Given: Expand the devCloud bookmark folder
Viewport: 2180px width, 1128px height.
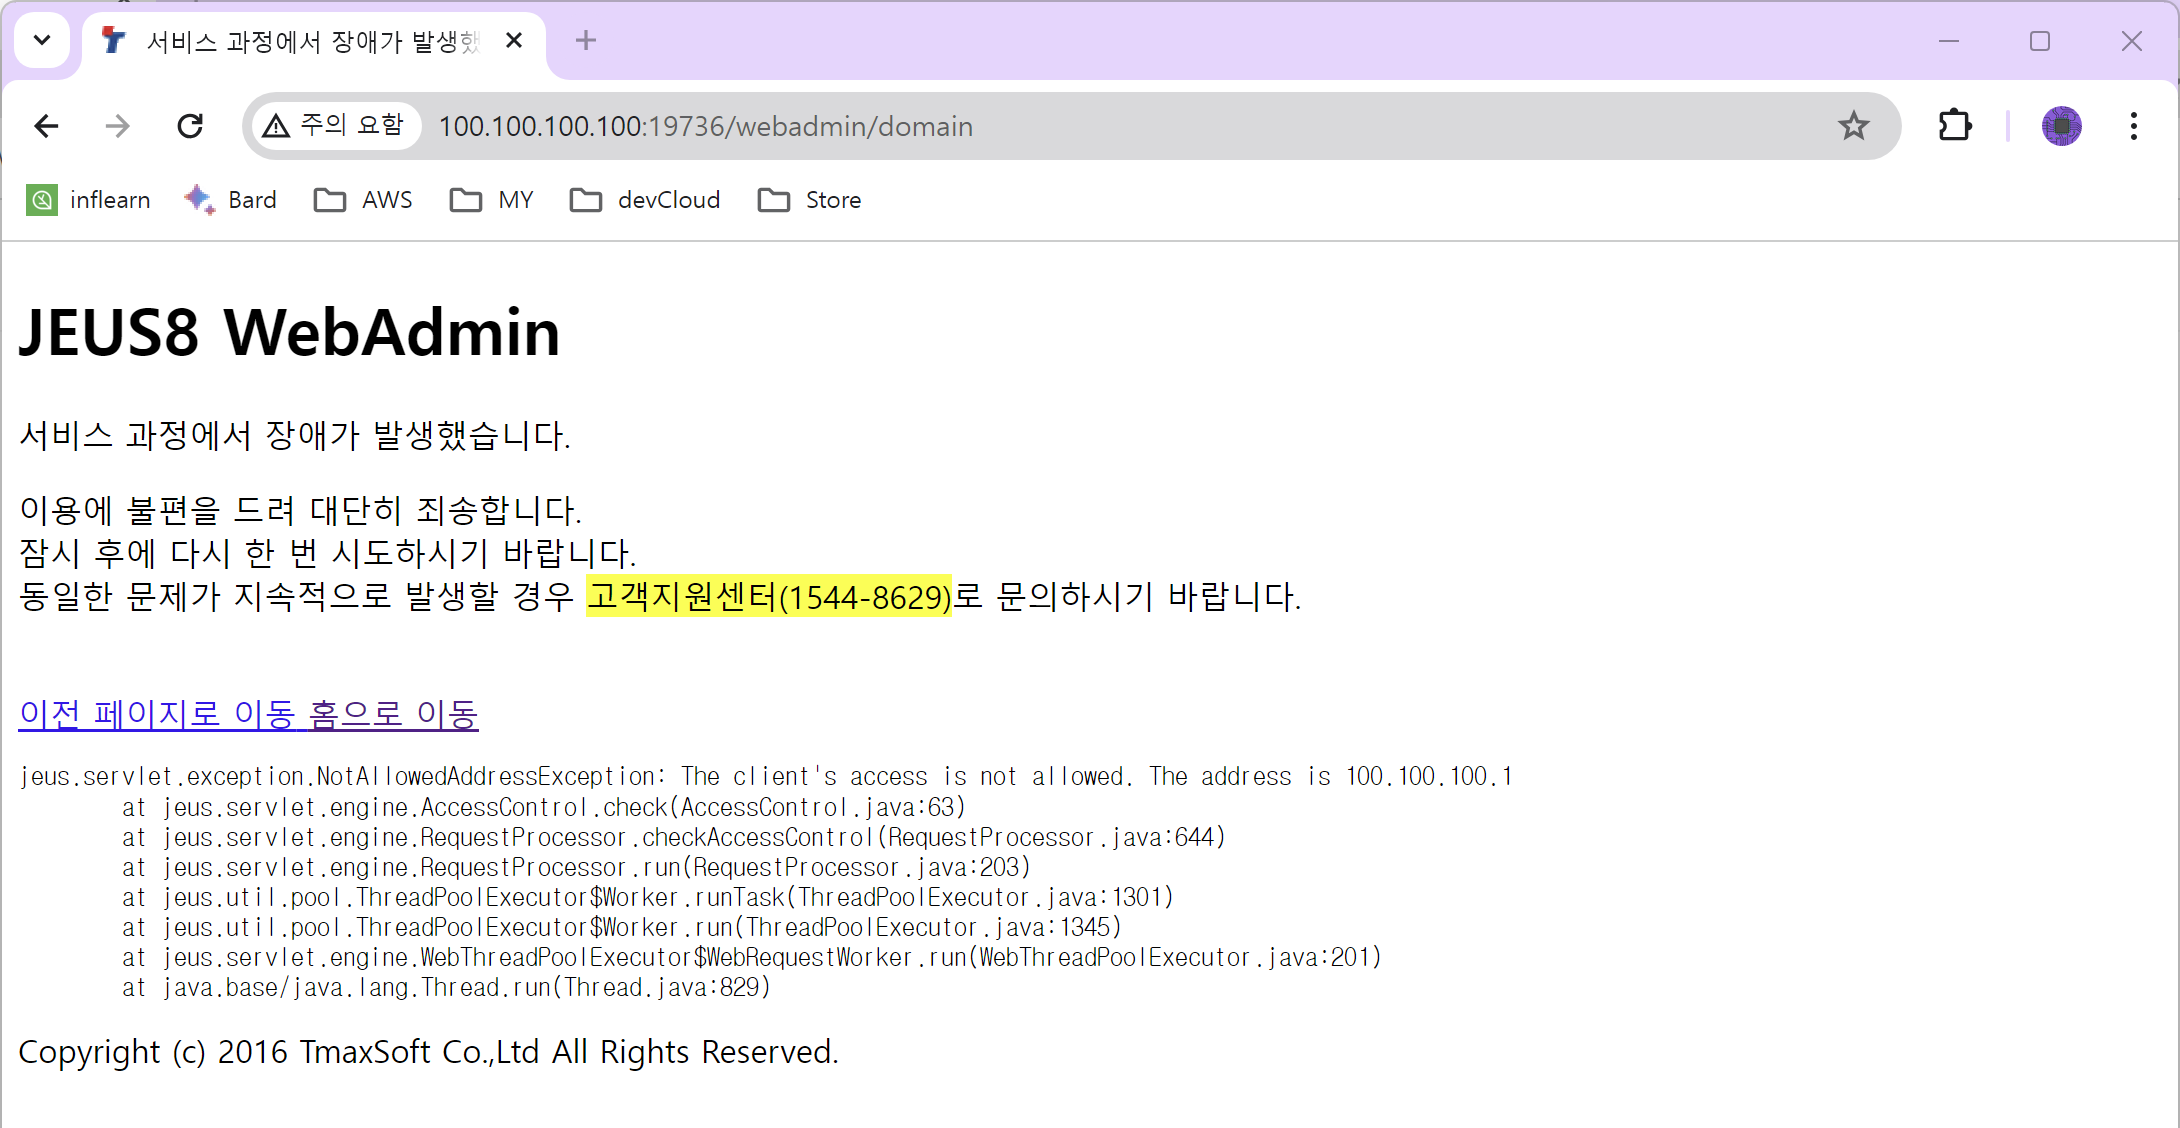Looking at the screenshot, I should point(645,200).
